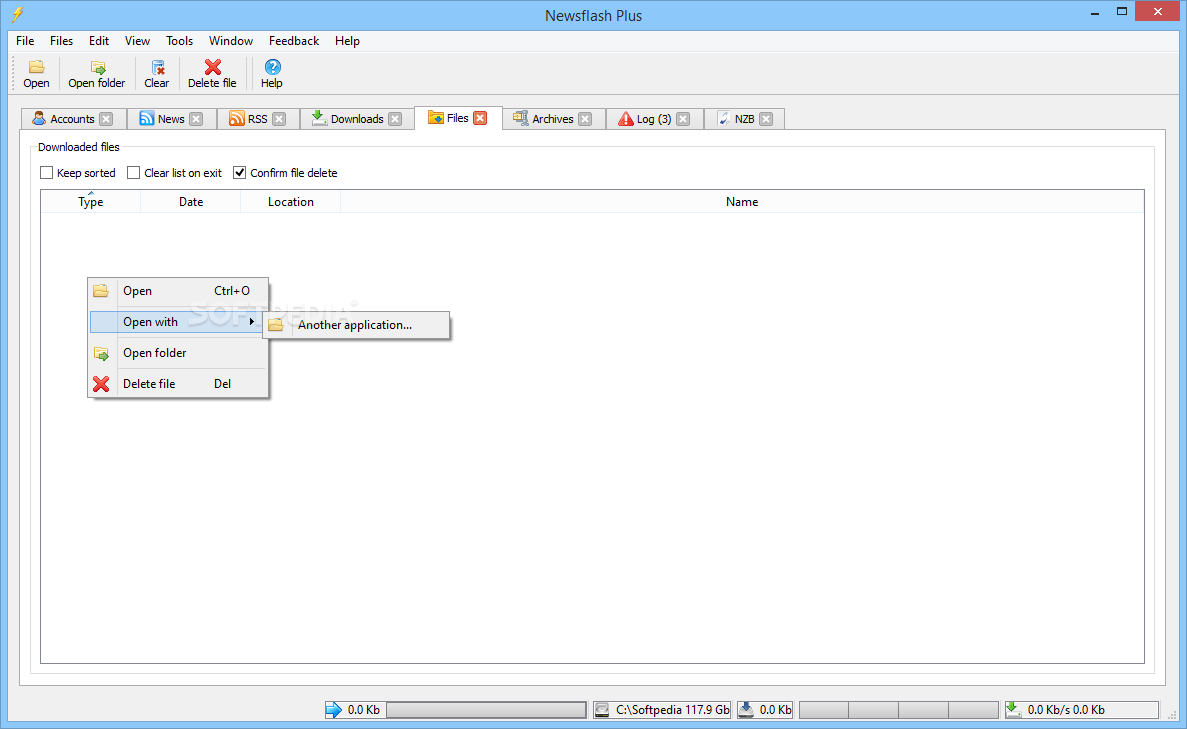Close the Log (3) tab

pos(683,119)
